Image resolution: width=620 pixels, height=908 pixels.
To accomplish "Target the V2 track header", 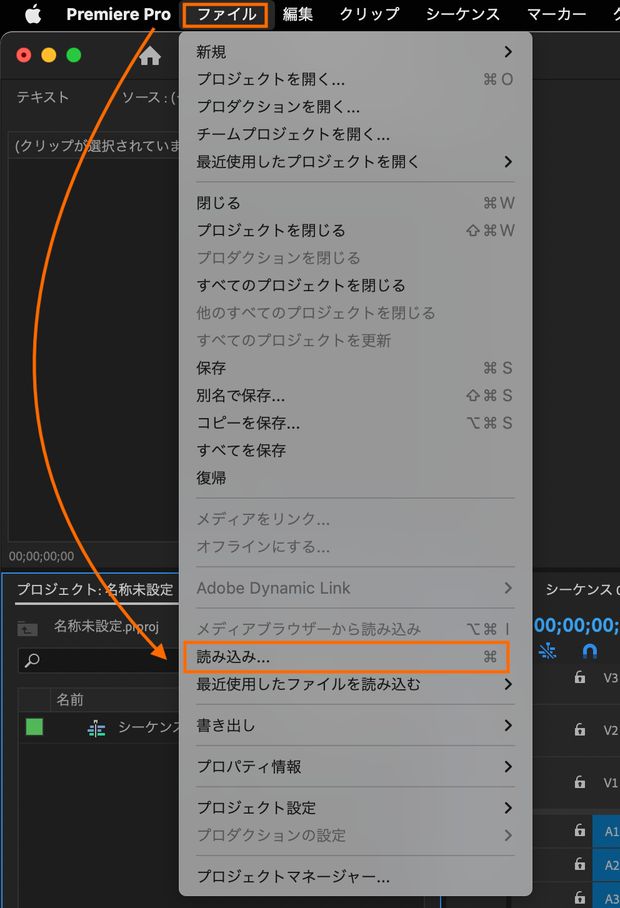I will point(611,731).
